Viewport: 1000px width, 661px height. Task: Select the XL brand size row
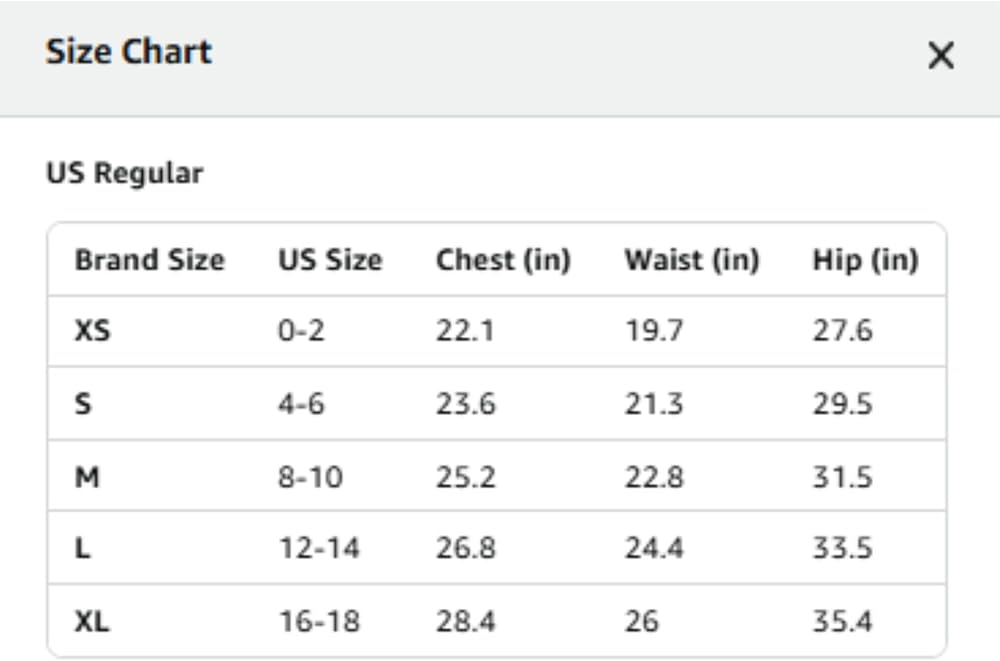tap(497, 620)
